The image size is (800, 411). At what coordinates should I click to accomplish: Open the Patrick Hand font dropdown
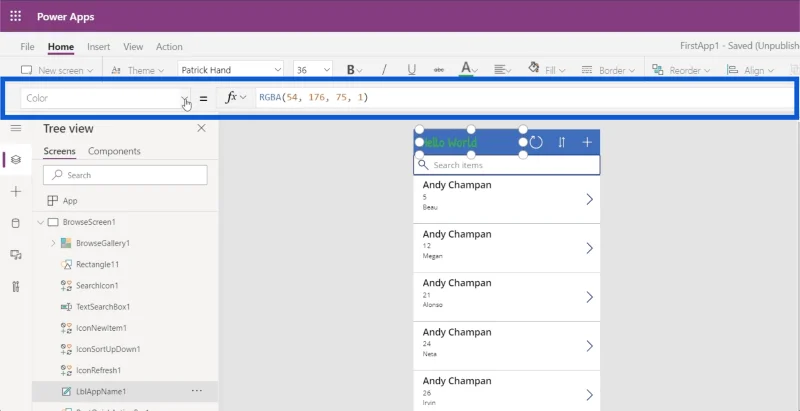coord(231,70)
